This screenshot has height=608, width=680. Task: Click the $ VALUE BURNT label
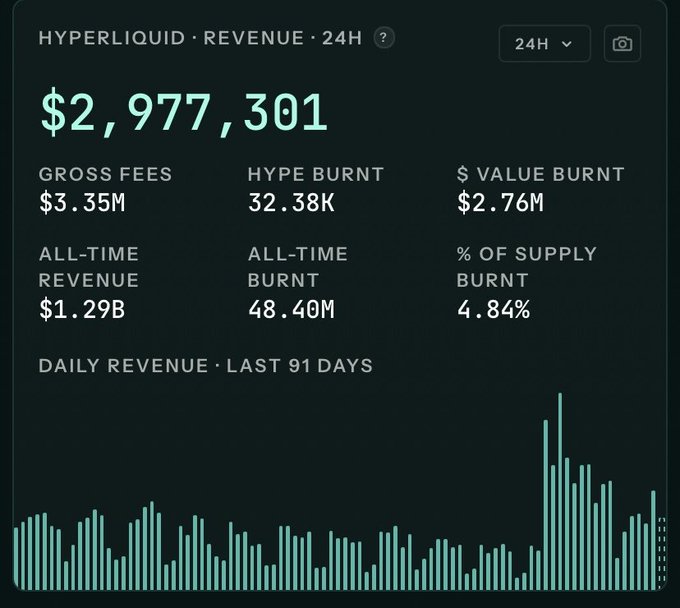click(x=540, y=174)
